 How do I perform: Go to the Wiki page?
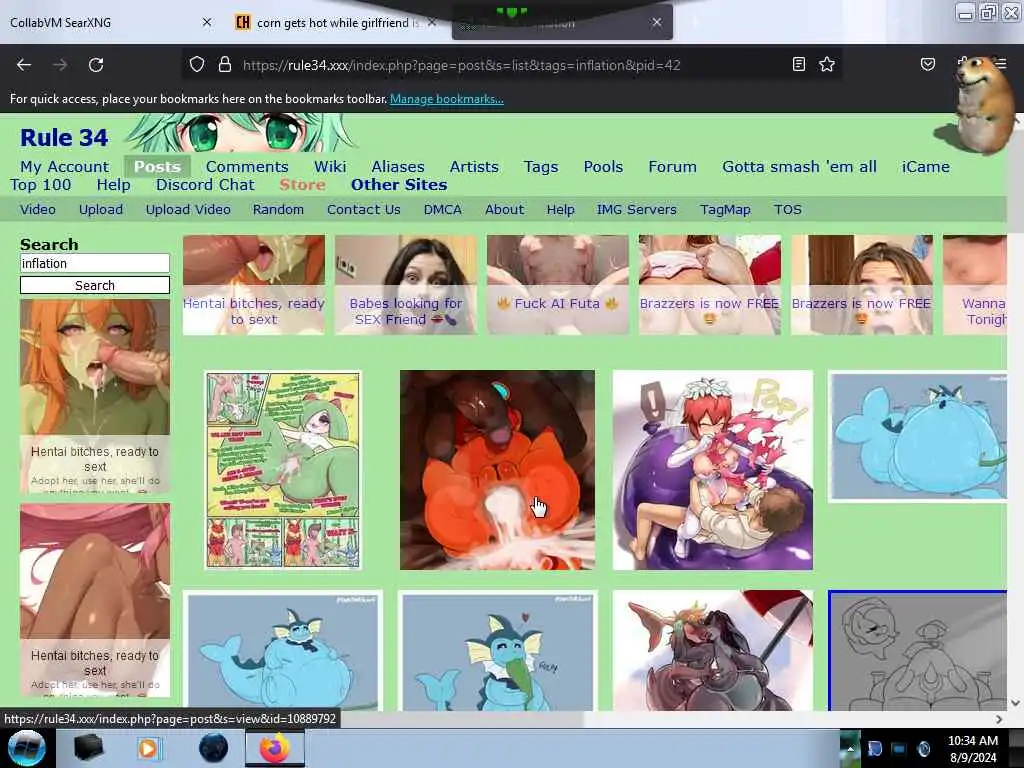click(330, 167)
